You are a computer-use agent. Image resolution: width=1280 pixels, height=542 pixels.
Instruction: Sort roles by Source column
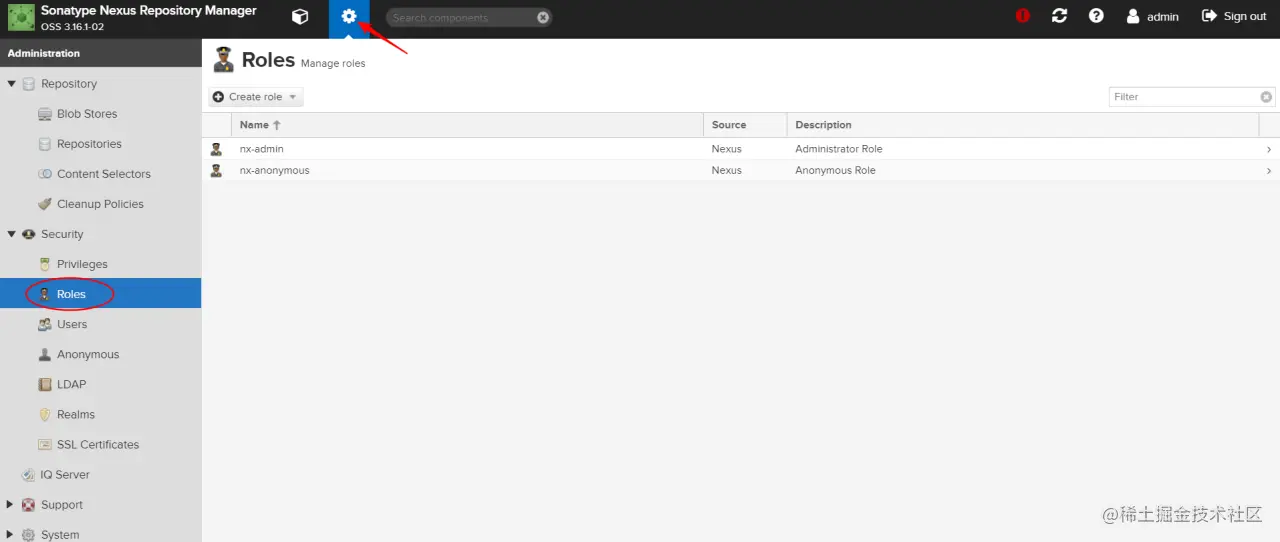click(x=745, y=125)
